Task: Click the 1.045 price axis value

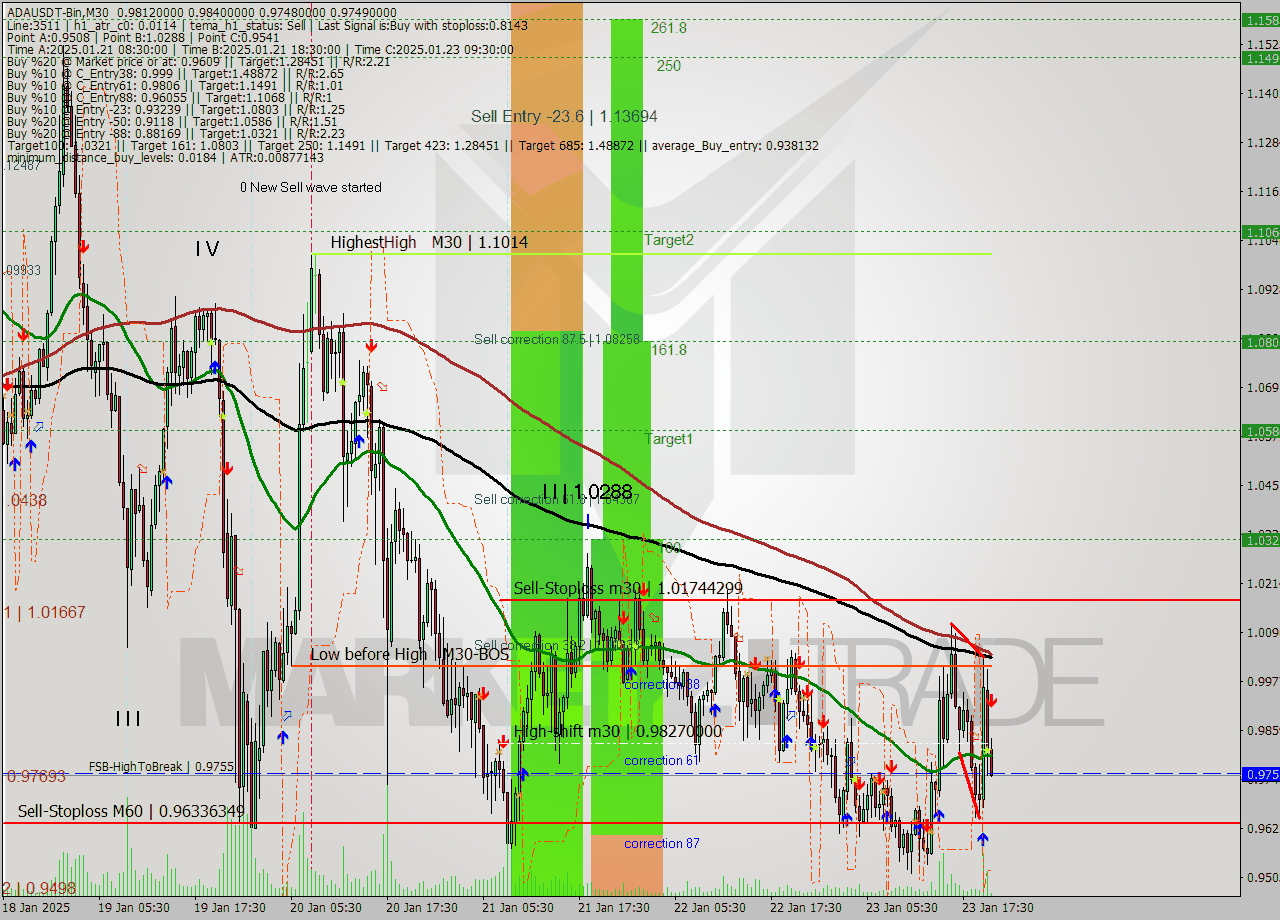Action: click(x=1263, y=485)
